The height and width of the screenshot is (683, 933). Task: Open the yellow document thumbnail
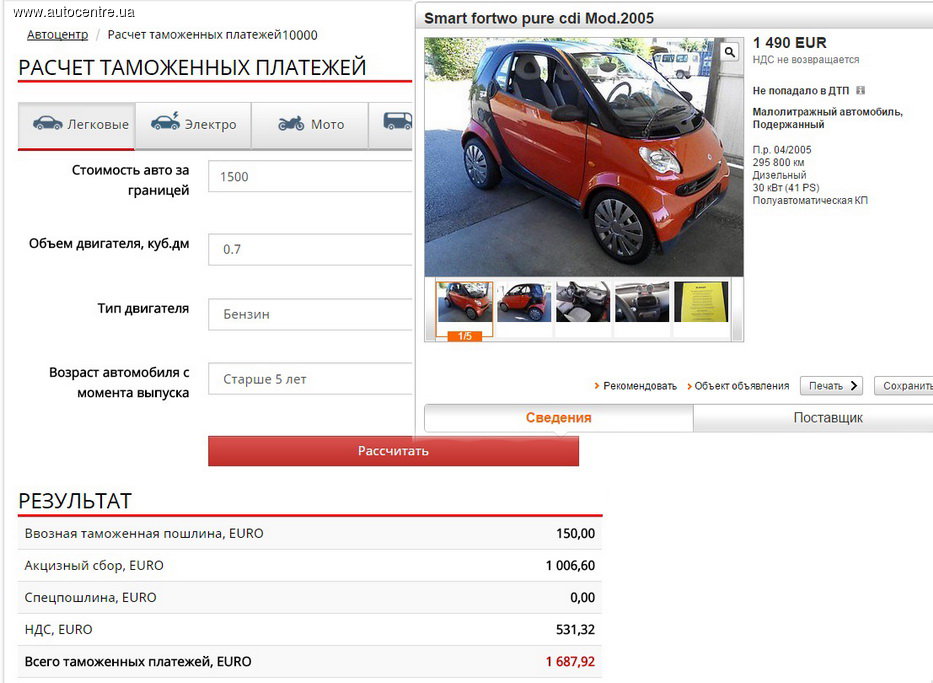point(701,302)
